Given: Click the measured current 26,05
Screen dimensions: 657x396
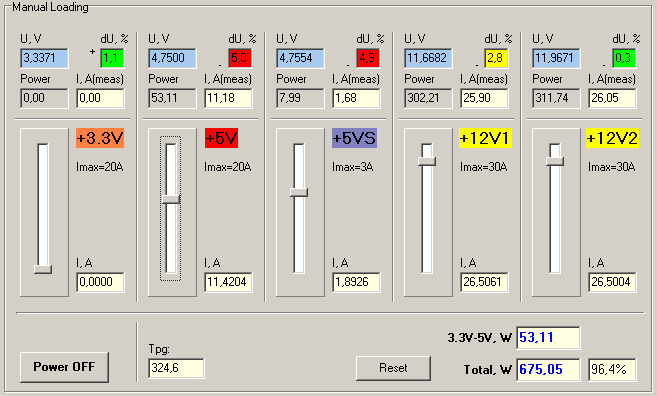Looking at the screenshot, I should 612,98.
